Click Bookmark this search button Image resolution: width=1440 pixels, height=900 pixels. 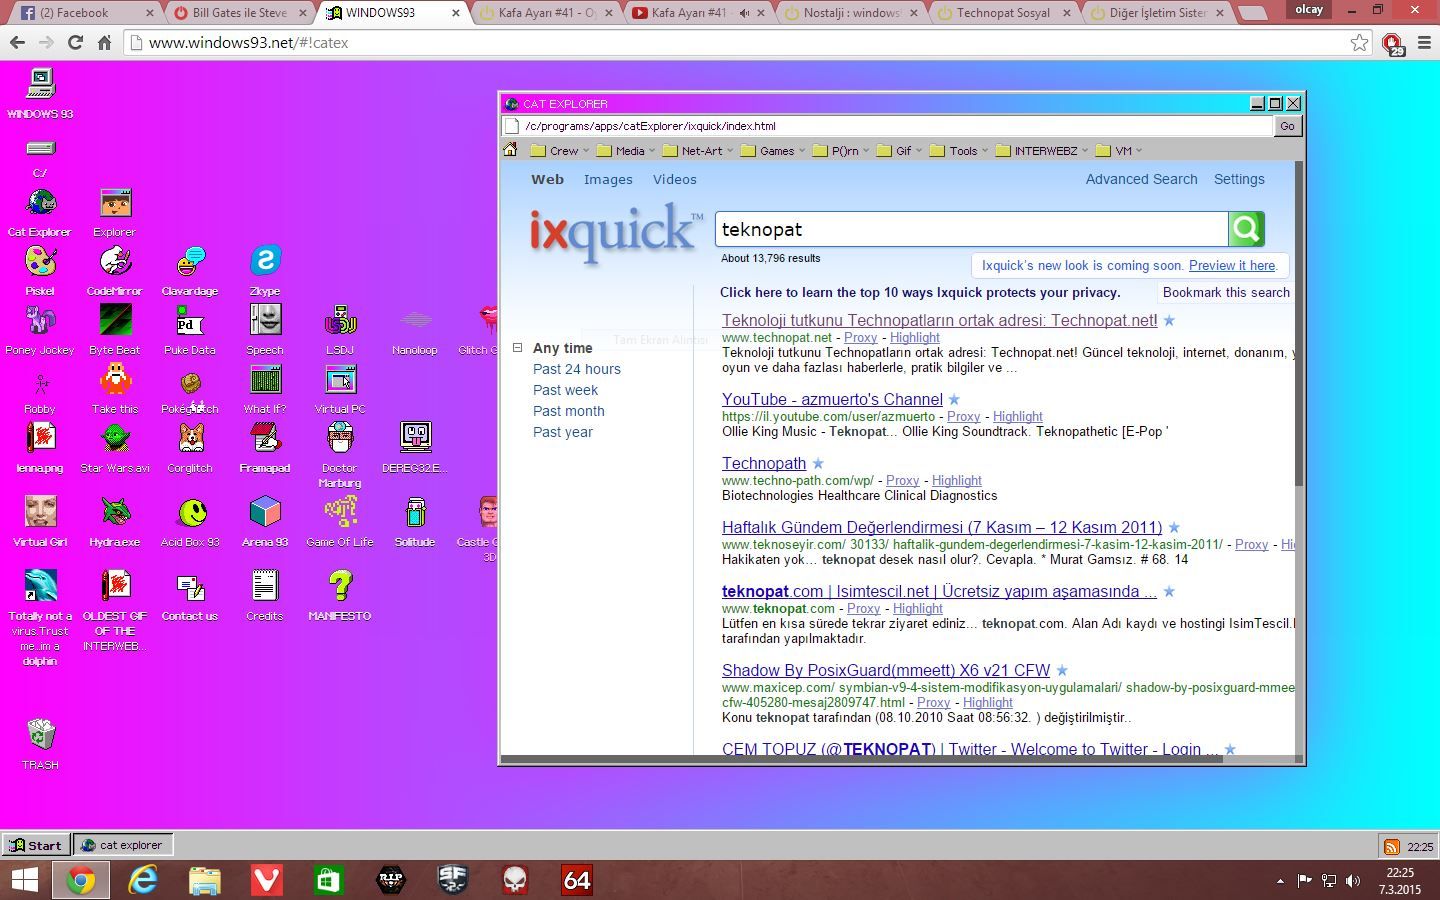[x=1226, y=293]
